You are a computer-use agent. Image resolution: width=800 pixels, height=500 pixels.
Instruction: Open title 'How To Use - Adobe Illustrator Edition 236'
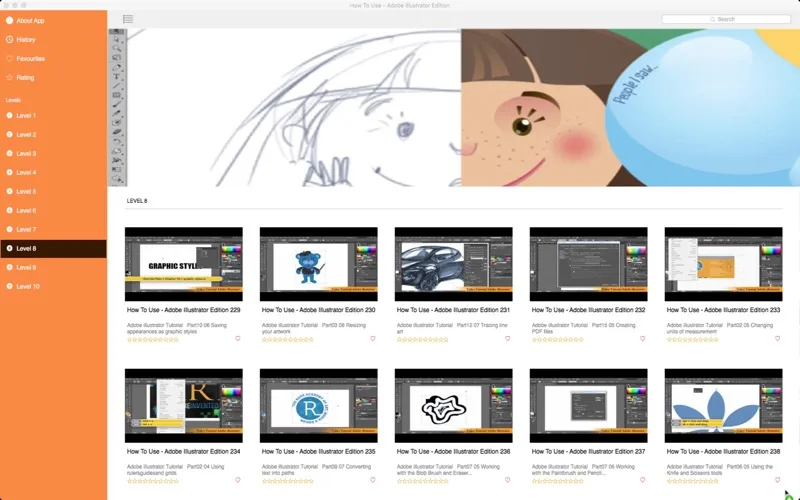point(454,452)
